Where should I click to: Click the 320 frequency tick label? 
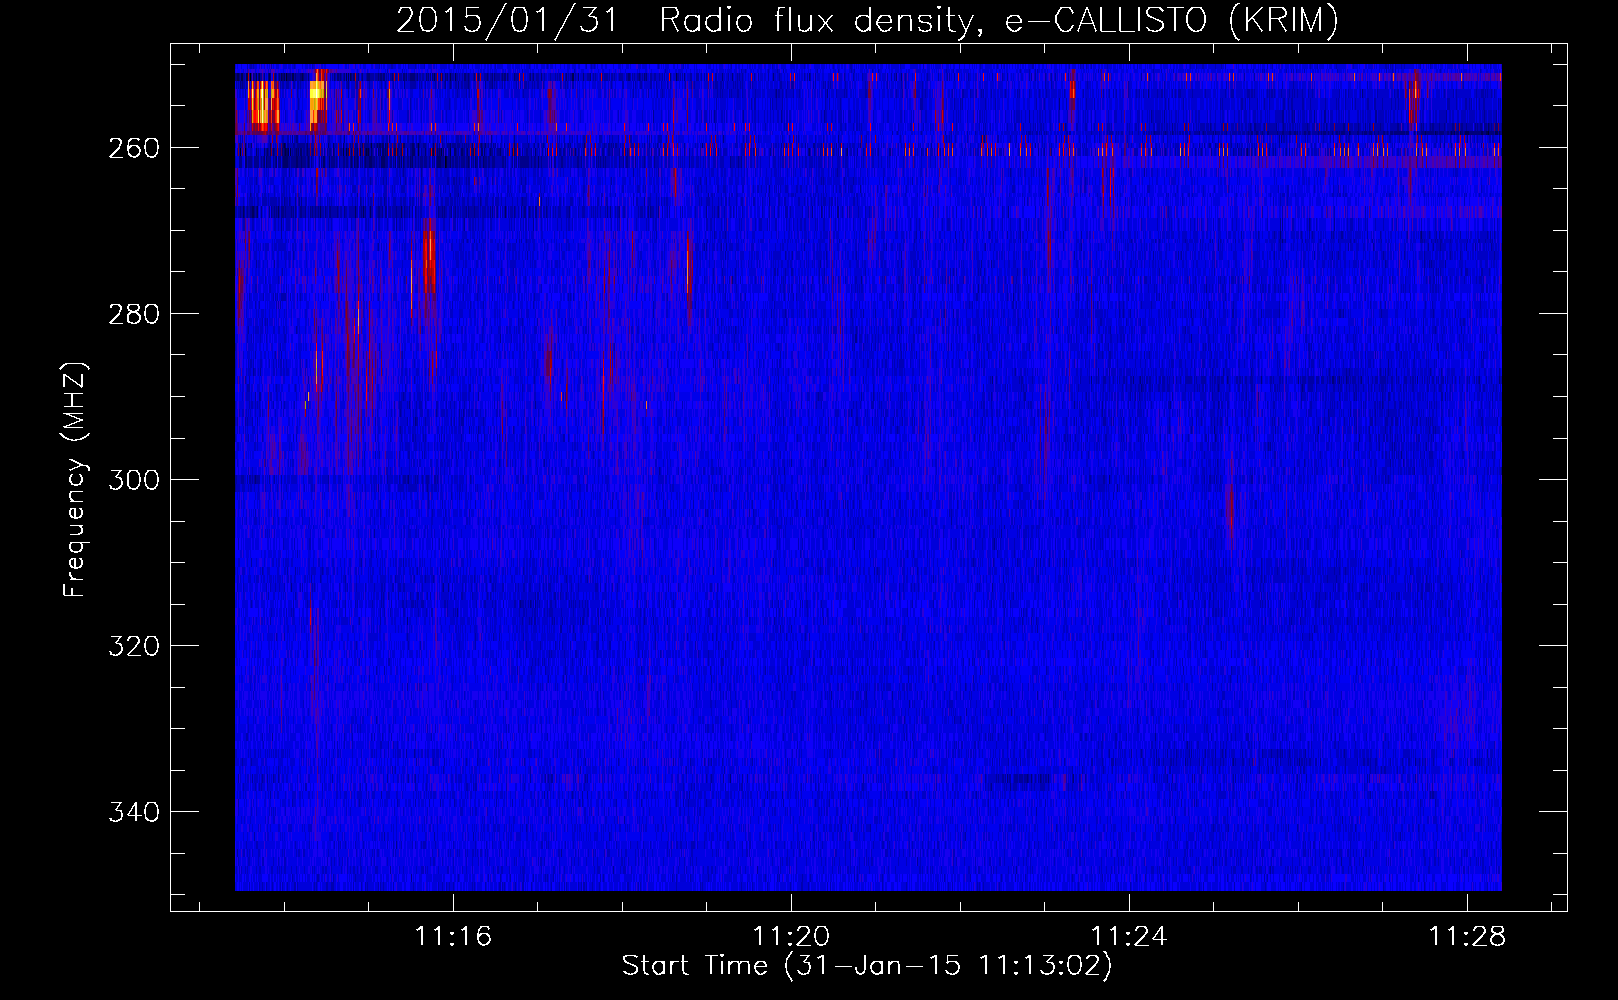click(134, 646)
